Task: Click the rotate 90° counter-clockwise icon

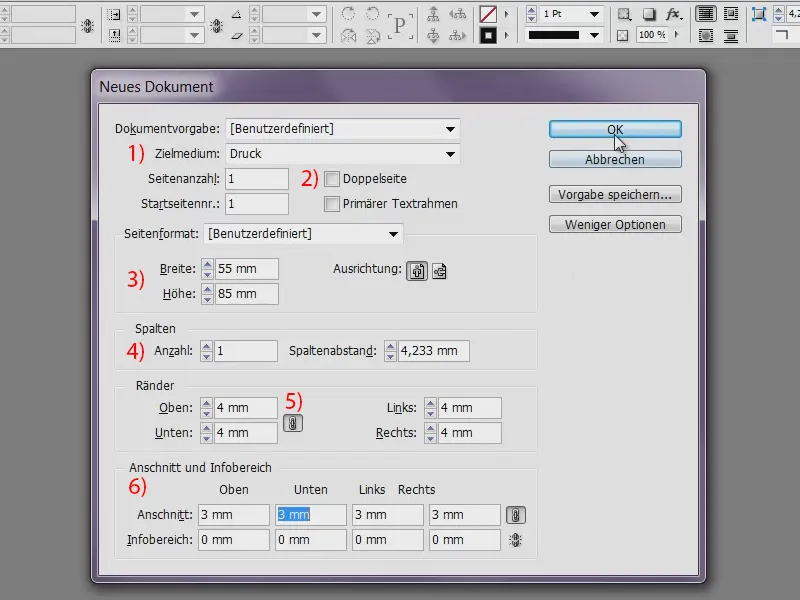Action: coord(372,14)
